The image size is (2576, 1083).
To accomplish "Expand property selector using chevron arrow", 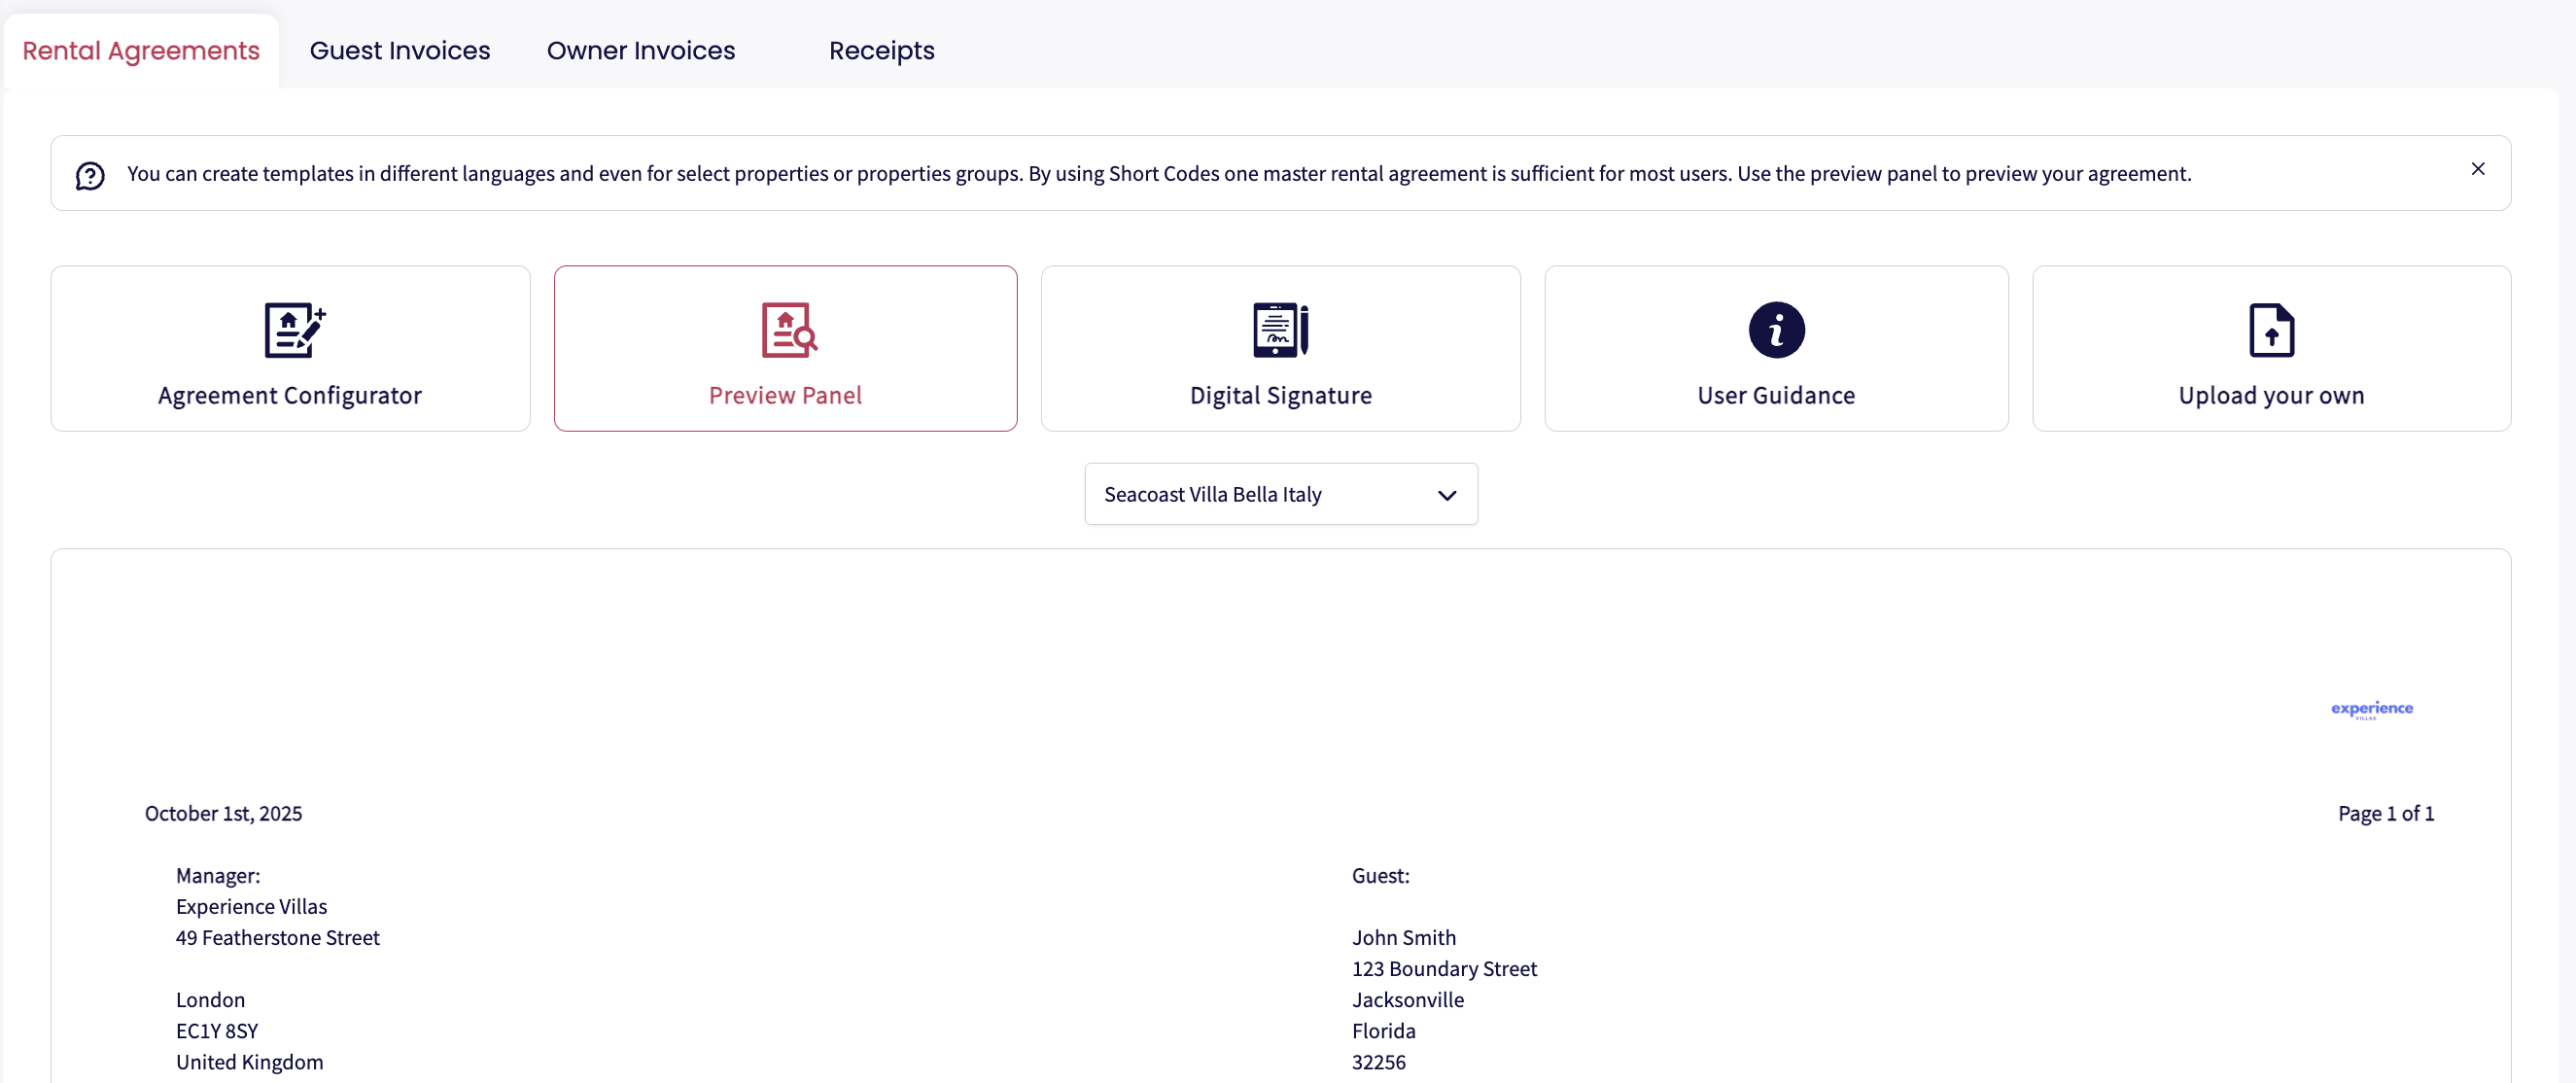I will tap(1446, 495).
